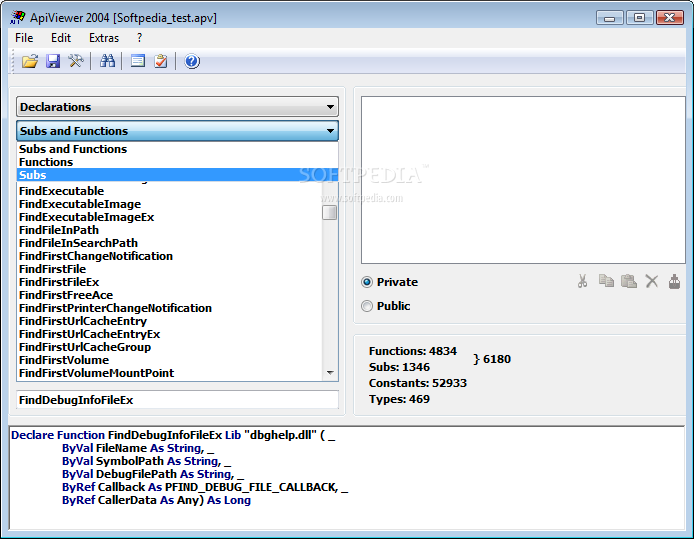Click the ByRef Callback code line

pos(205,487)
